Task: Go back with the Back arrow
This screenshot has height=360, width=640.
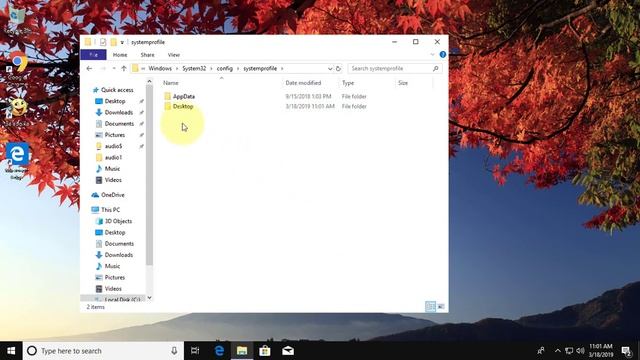Action: pos(89,69)
